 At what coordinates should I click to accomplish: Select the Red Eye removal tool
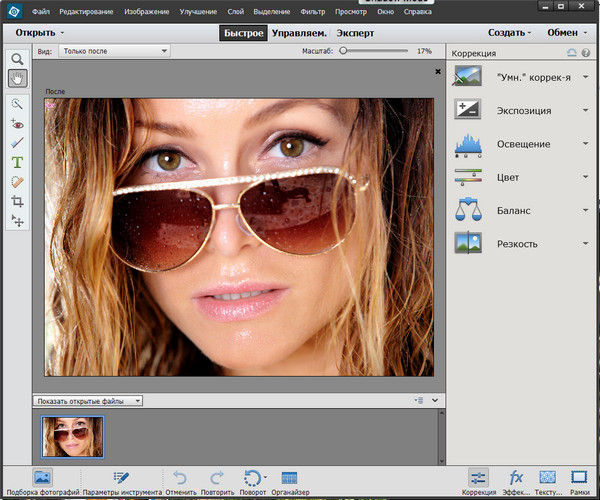17,124
